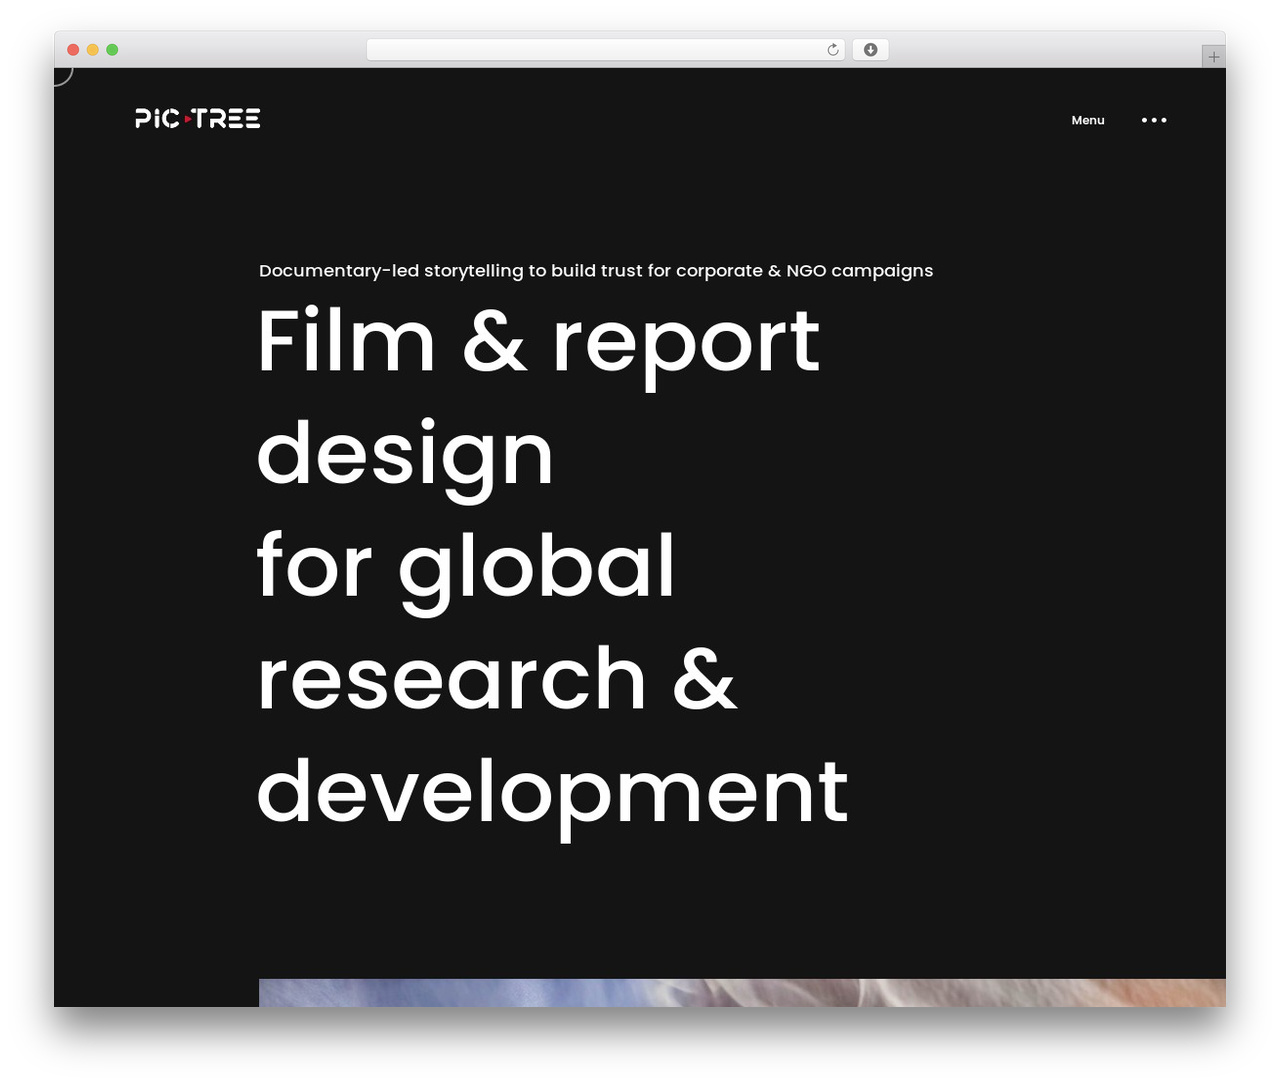The image size is (1280, 1084).
Task: Minimize the window with yellow button
Action: [92, 50]
